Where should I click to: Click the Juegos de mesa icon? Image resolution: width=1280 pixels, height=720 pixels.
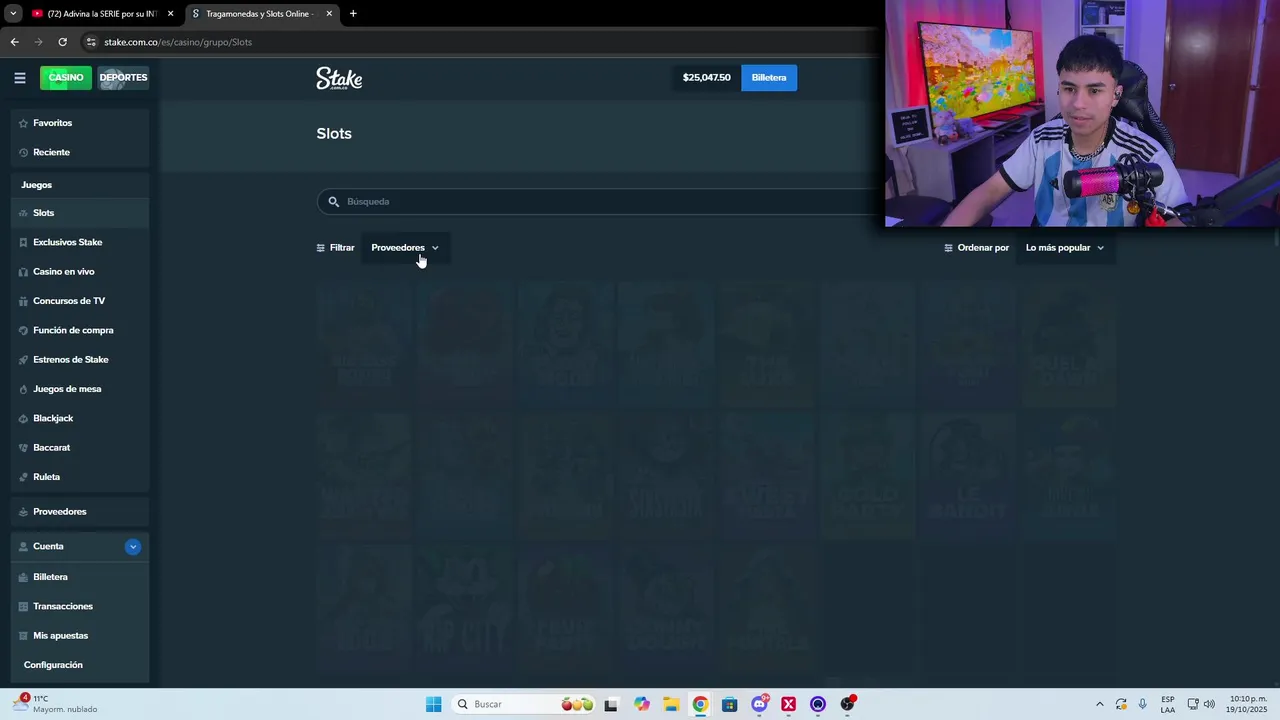[24, 389]
